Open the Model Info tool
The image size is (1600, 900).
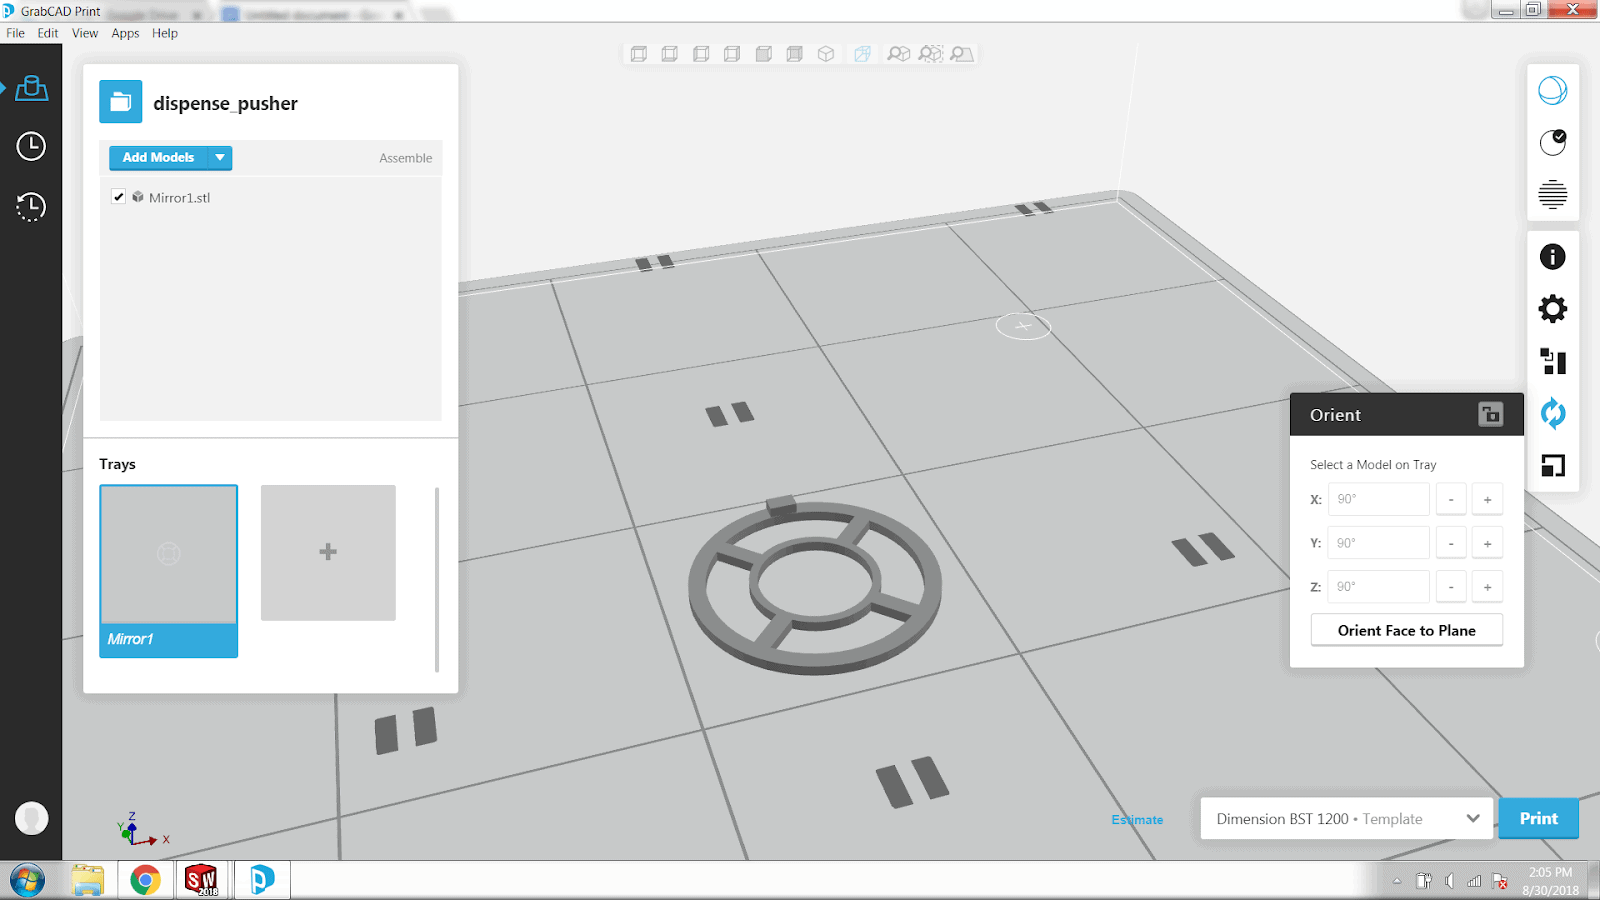click(x=1552, y=257)
